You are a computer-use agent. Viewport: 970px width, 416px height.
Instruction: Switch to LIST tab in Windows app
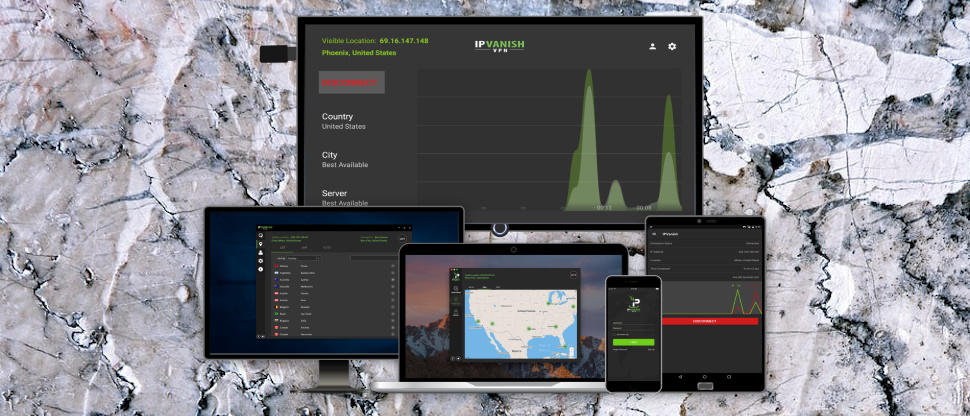[x=283, y=248]
